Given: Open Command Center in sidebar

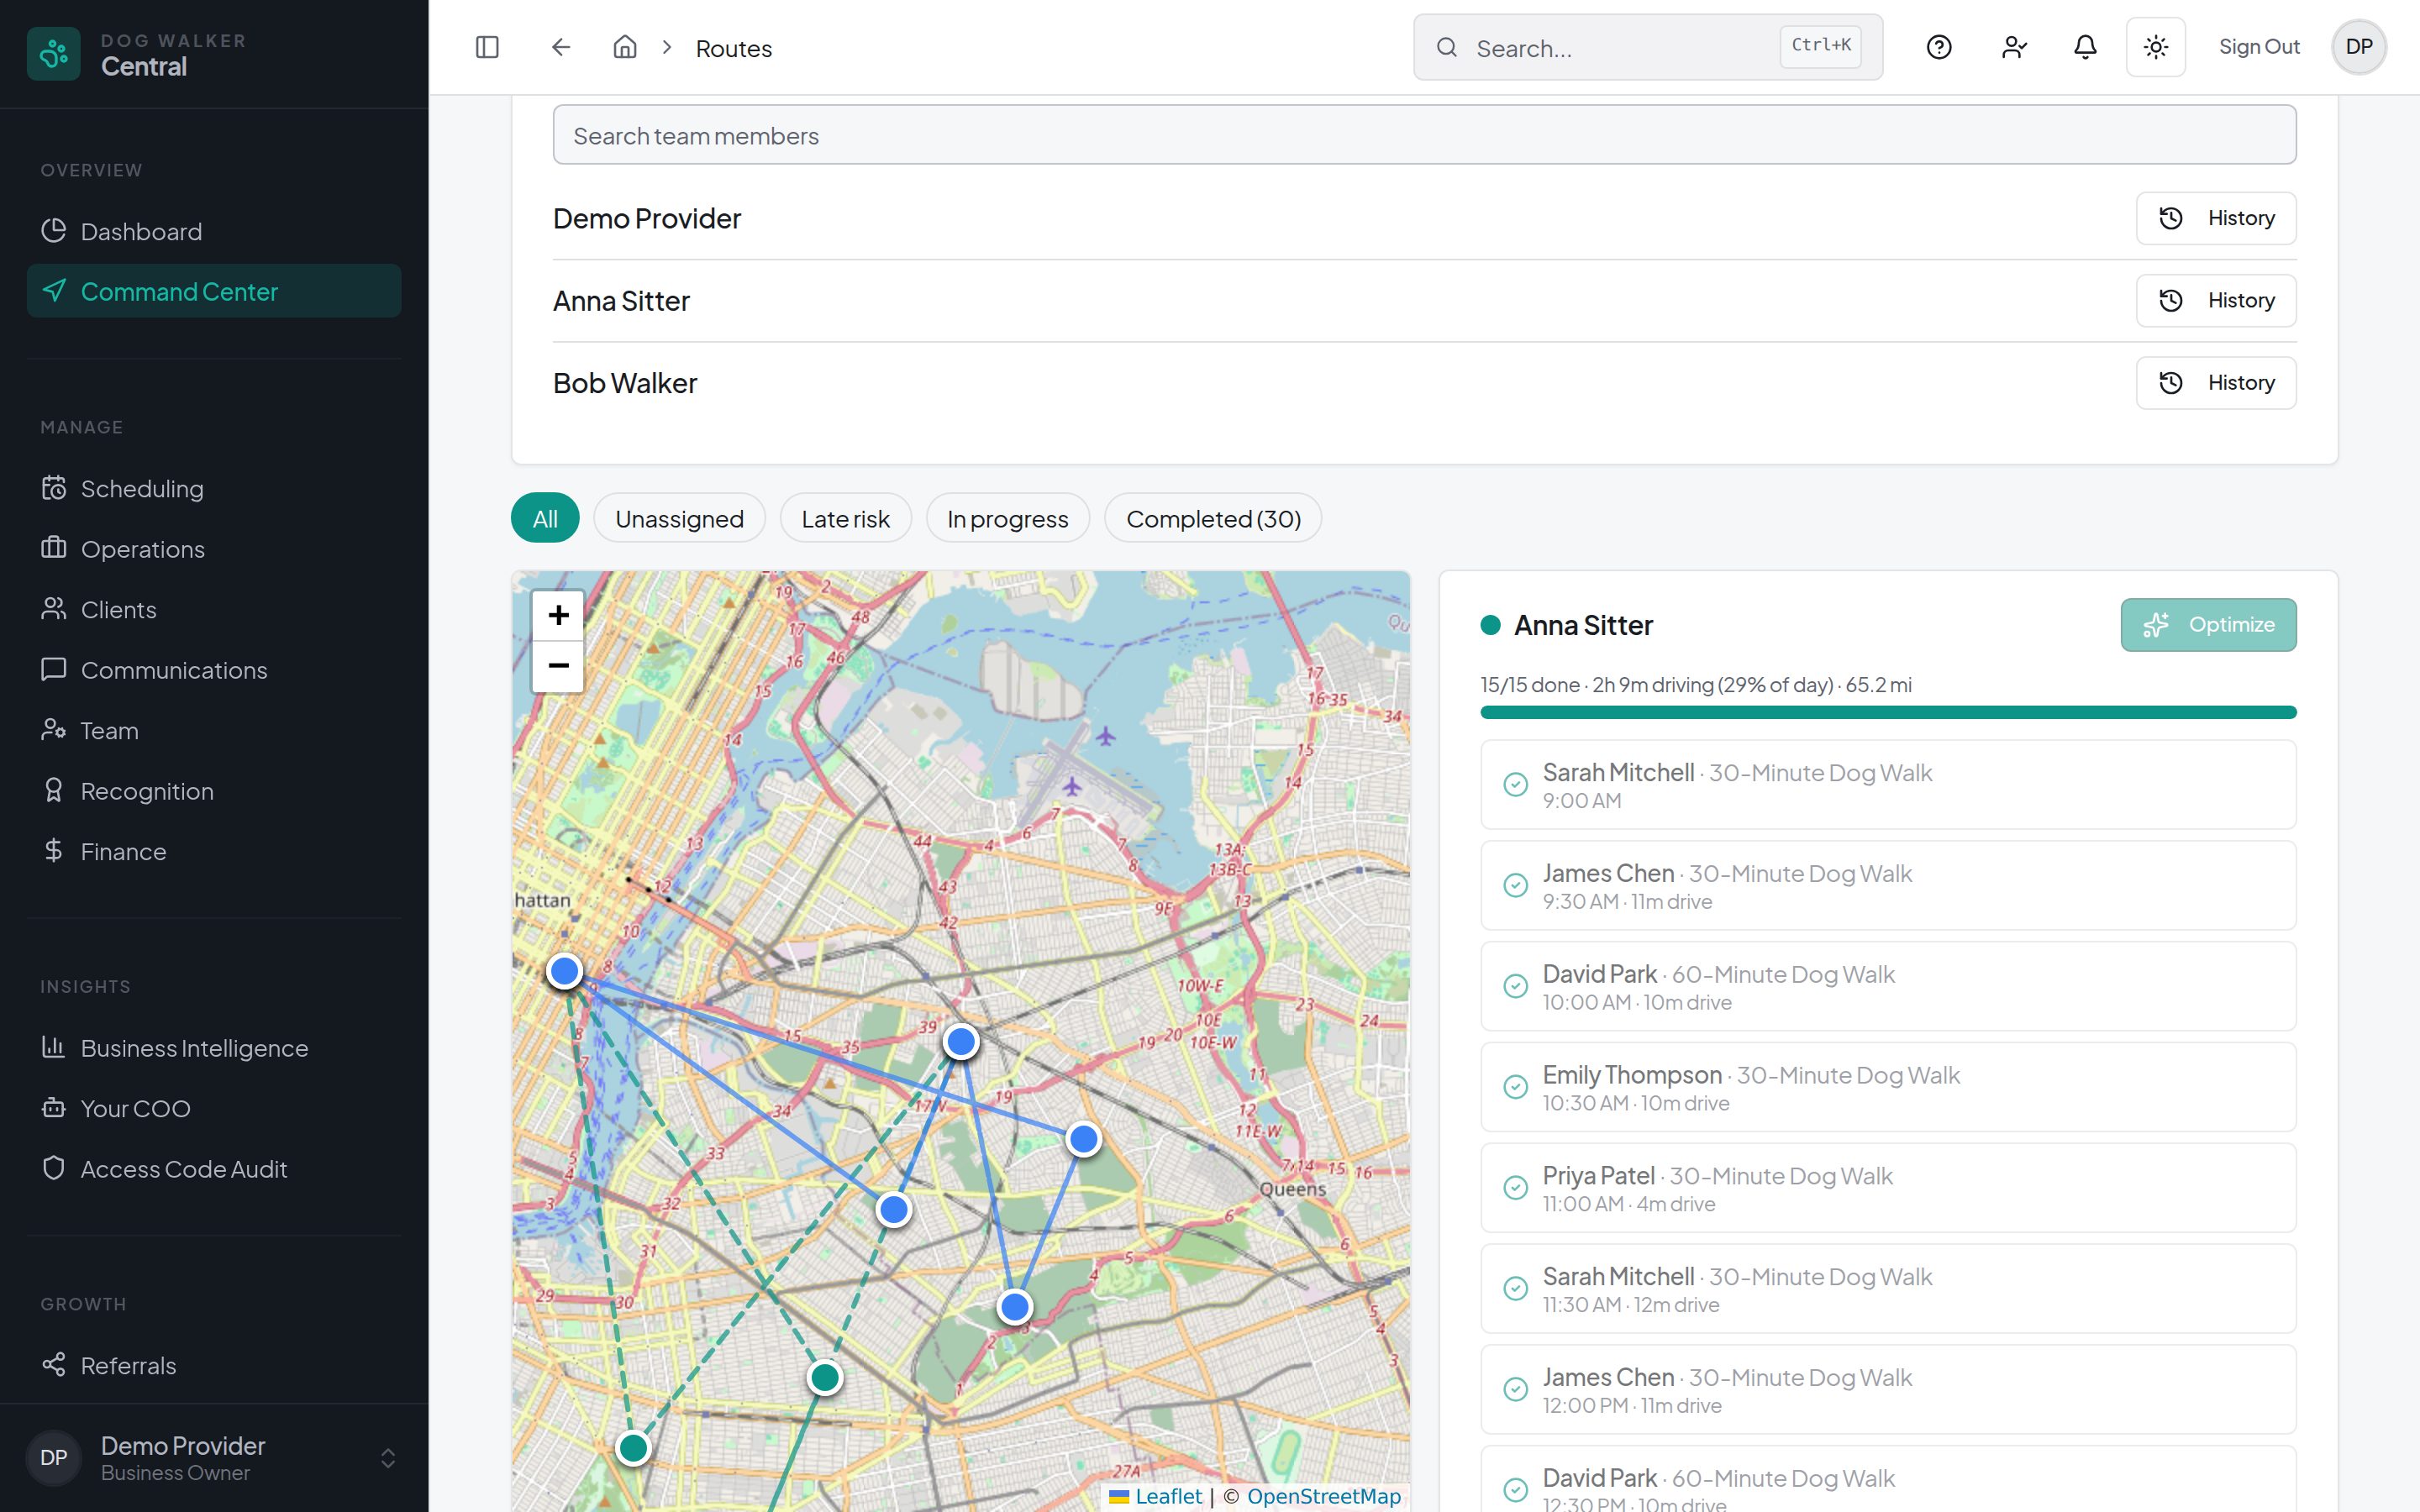Looking at the screenshot, I should (x=214, y=291).
